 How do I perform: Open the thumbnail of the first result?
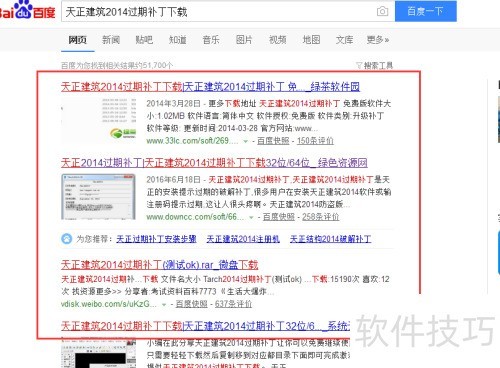click(x=98, y=121)
